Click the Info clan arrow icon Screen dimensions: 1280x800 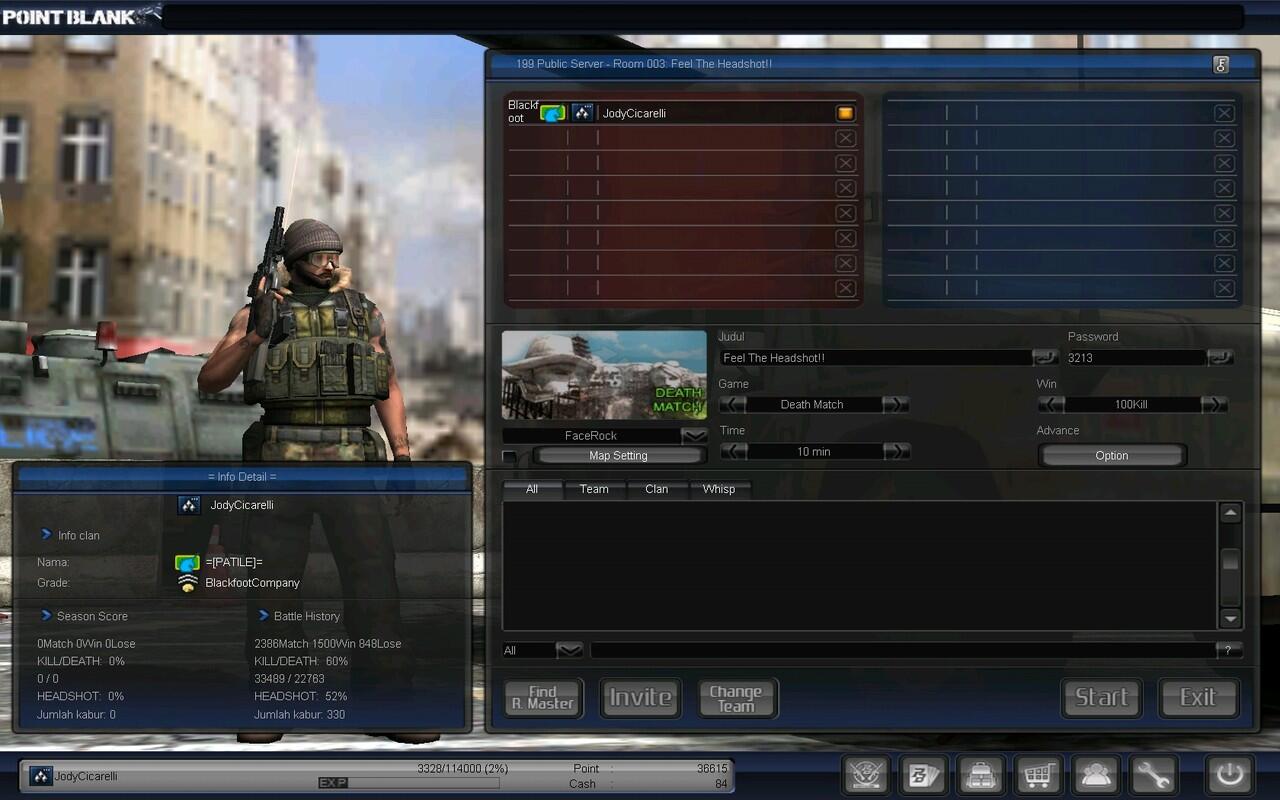(46, 535)
